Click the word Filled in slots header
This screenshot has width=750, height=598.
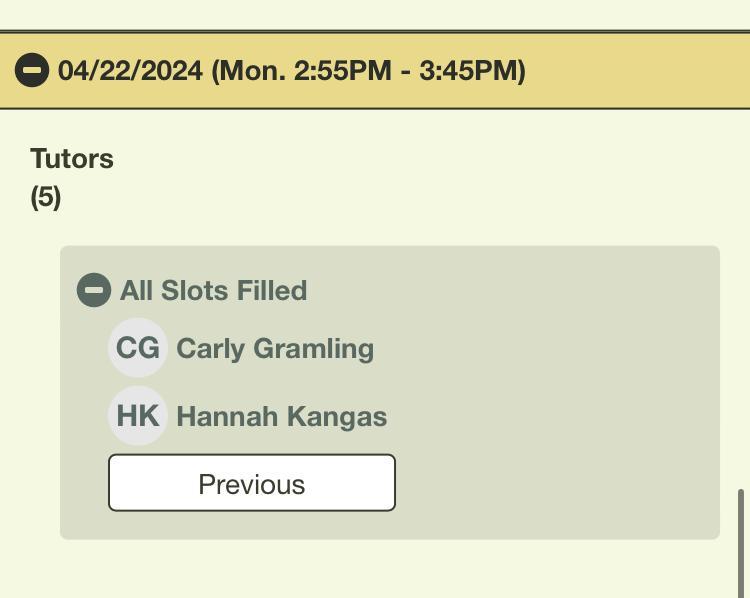(272, 291)
